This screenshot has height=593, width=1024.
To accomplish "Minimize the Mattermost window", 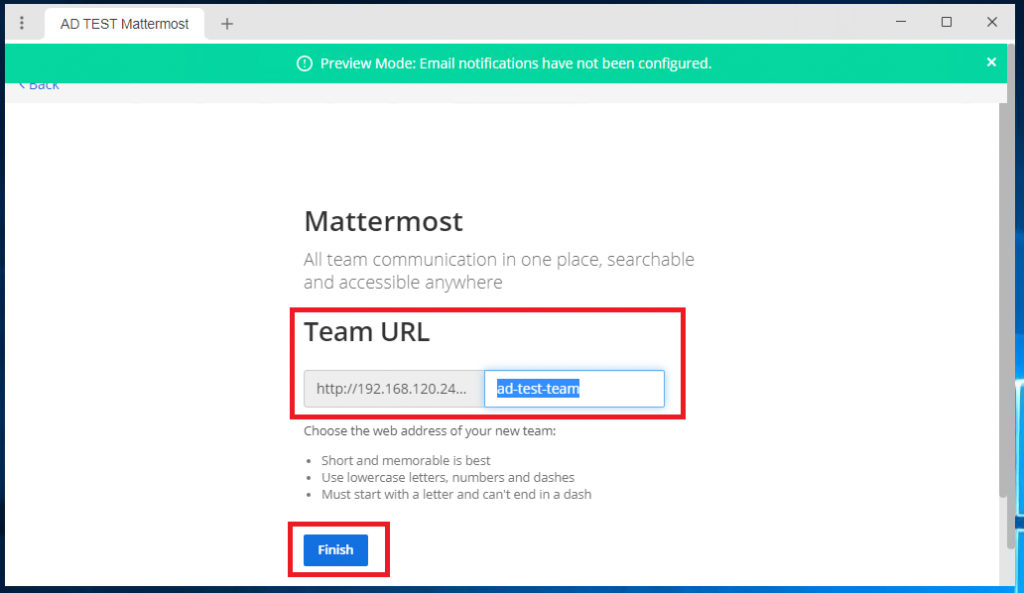I will (x=901, y=22).
